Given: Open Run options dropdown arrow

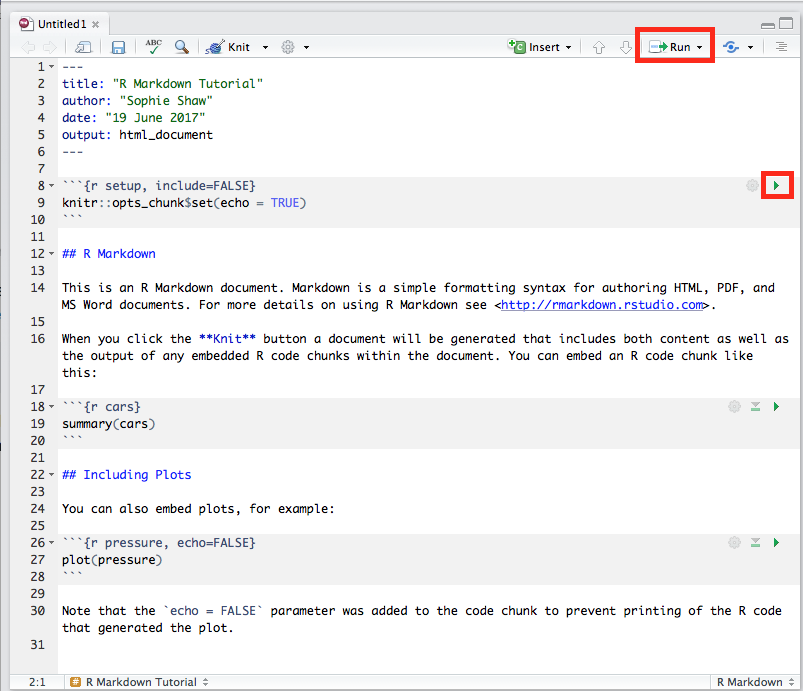Looking at the screenshot, I should [x=700, y=47].
